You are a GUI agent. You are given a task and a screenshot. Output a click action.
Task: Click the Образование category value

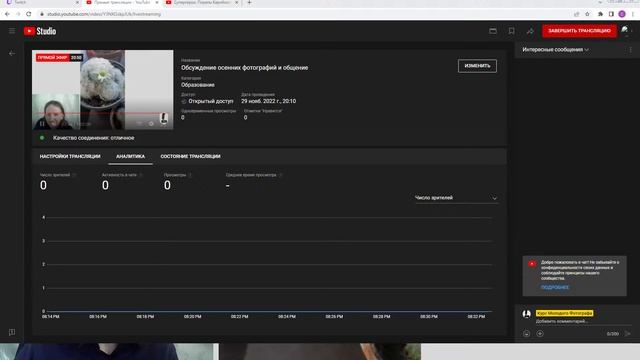point(198,85)
